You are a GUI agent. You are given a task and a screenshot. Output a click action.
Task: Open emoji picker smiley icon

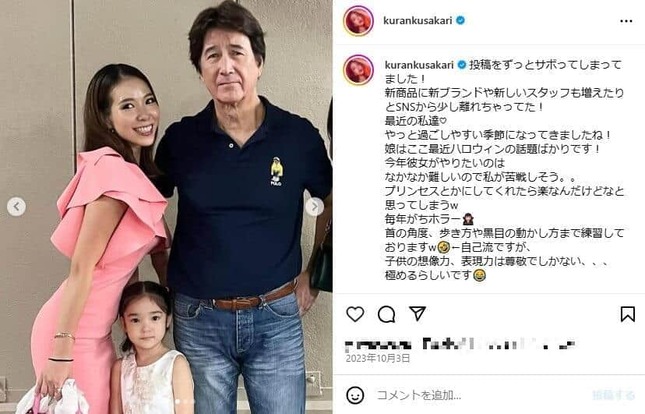point(355,395)
